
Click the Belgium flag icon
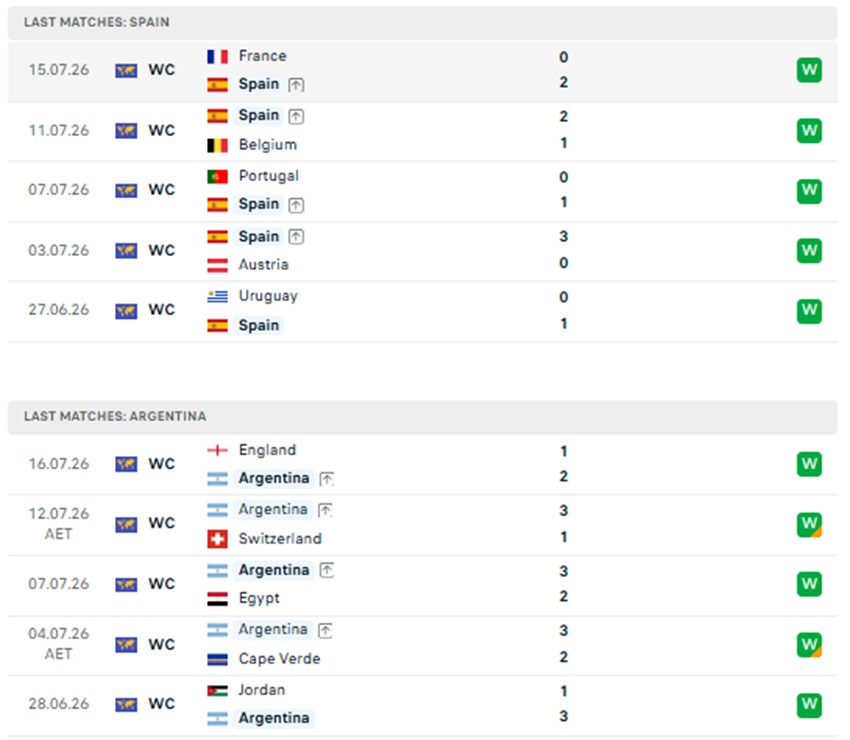pos(217,145)
